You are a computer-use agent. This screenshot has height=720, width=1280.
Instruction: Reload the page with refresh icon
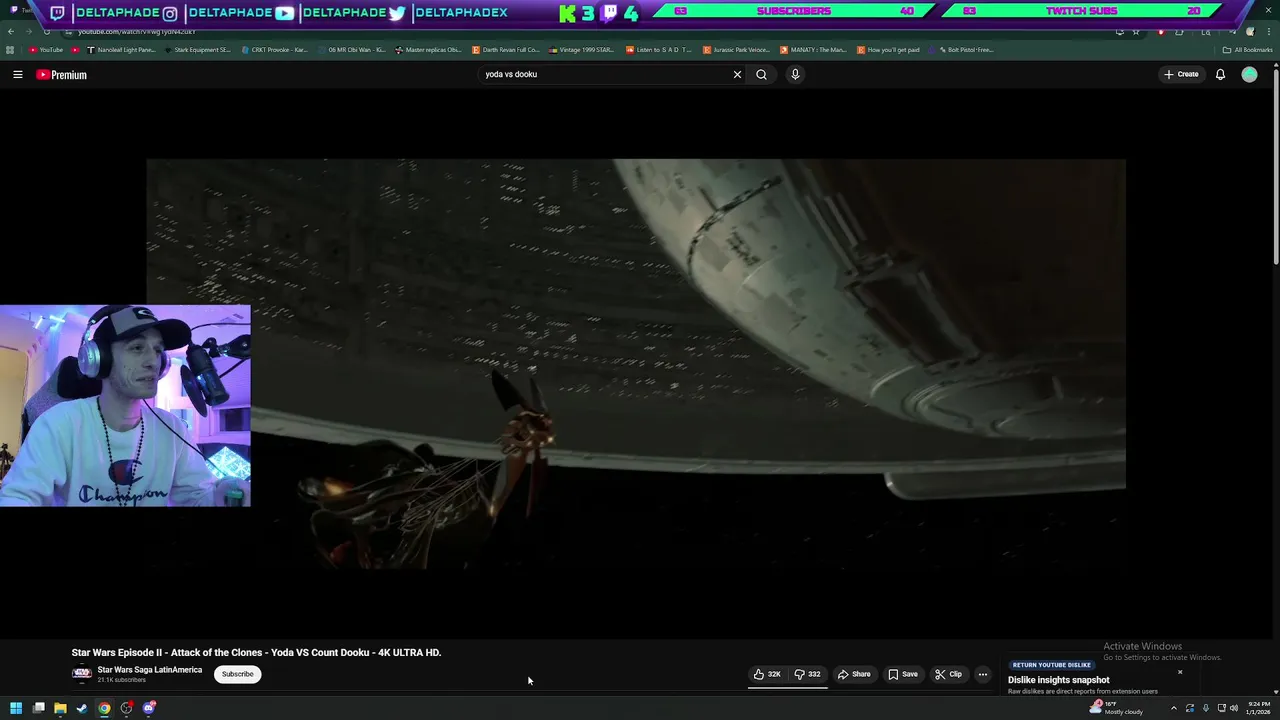click(46, 32)
